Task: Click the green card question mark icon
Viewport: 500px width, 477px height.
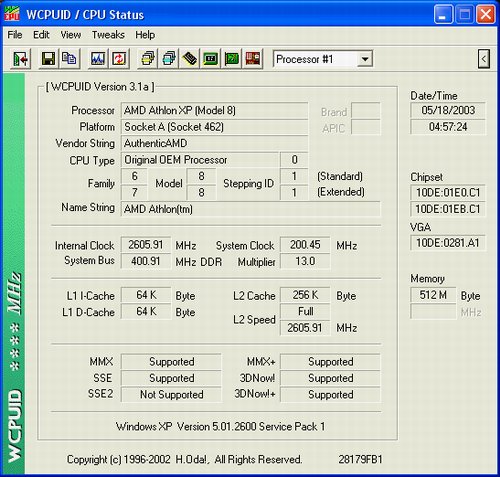Action: 232,59
